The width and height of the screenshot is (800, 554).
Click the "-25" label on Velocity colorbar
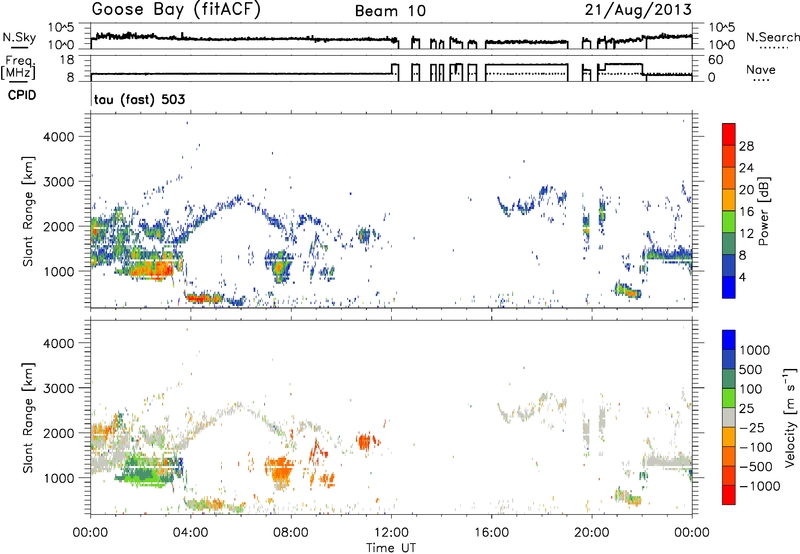(752, 427)
